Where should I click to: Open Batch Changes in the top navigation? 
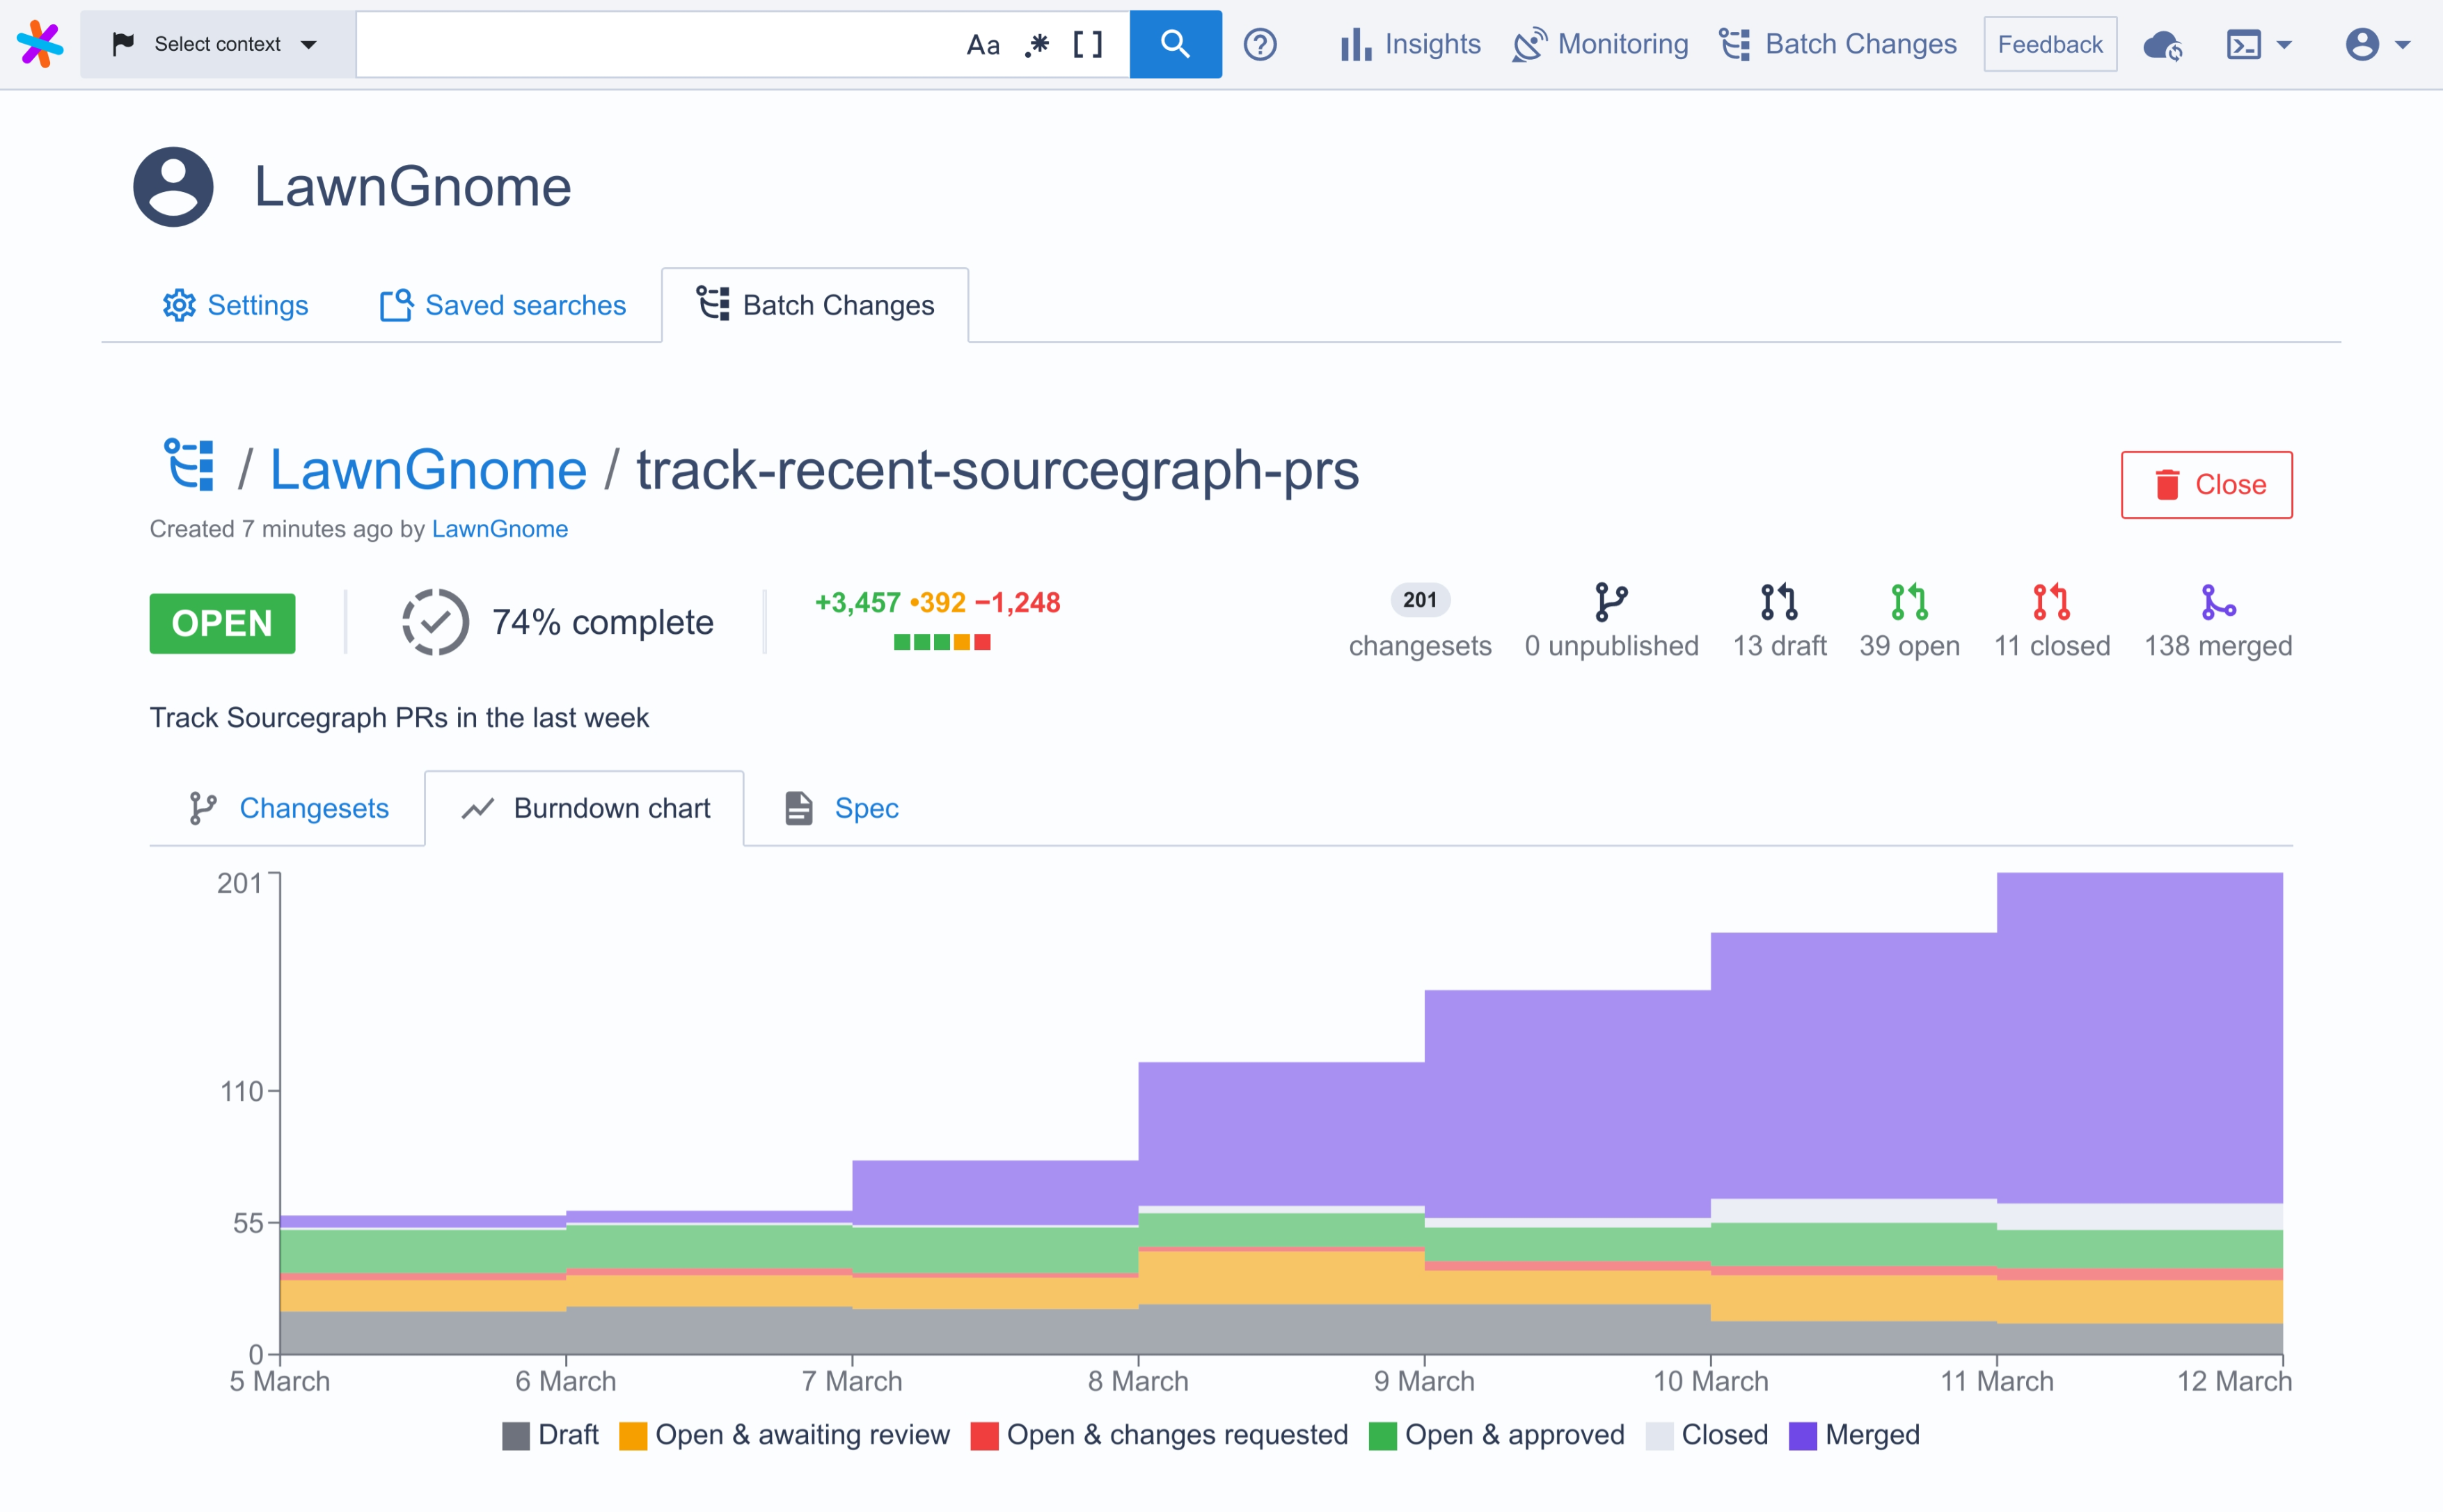click(x=1838, y=44)
